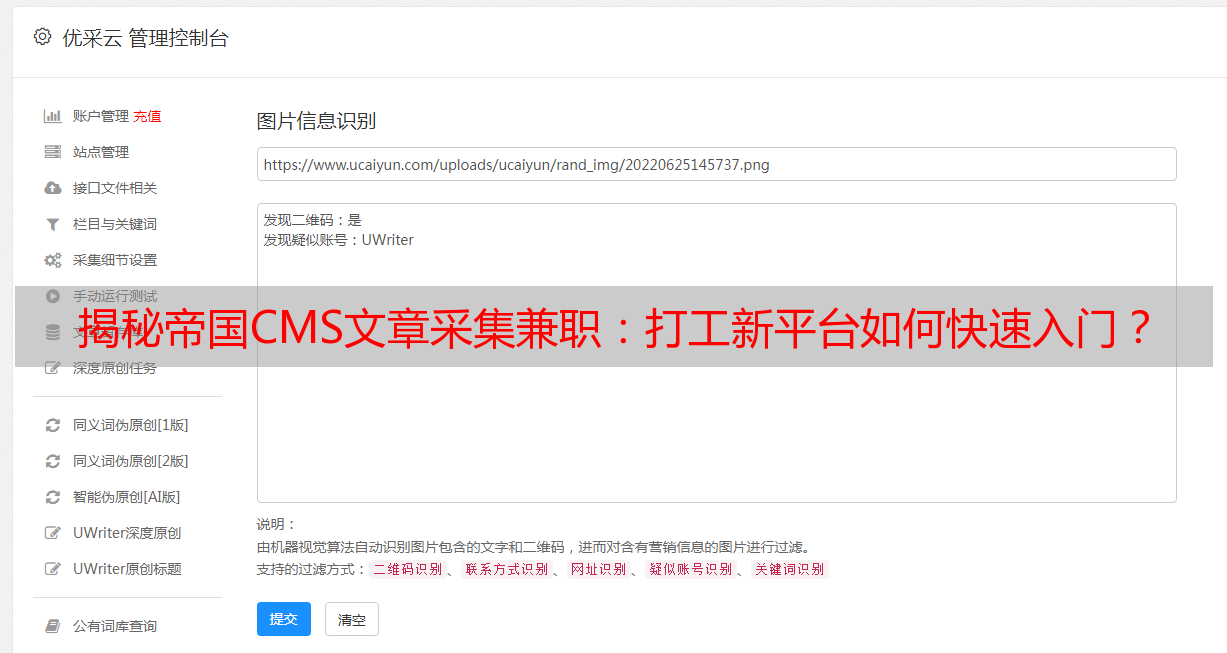Open the UWriter原创标题 menu item

coord(127,569)
